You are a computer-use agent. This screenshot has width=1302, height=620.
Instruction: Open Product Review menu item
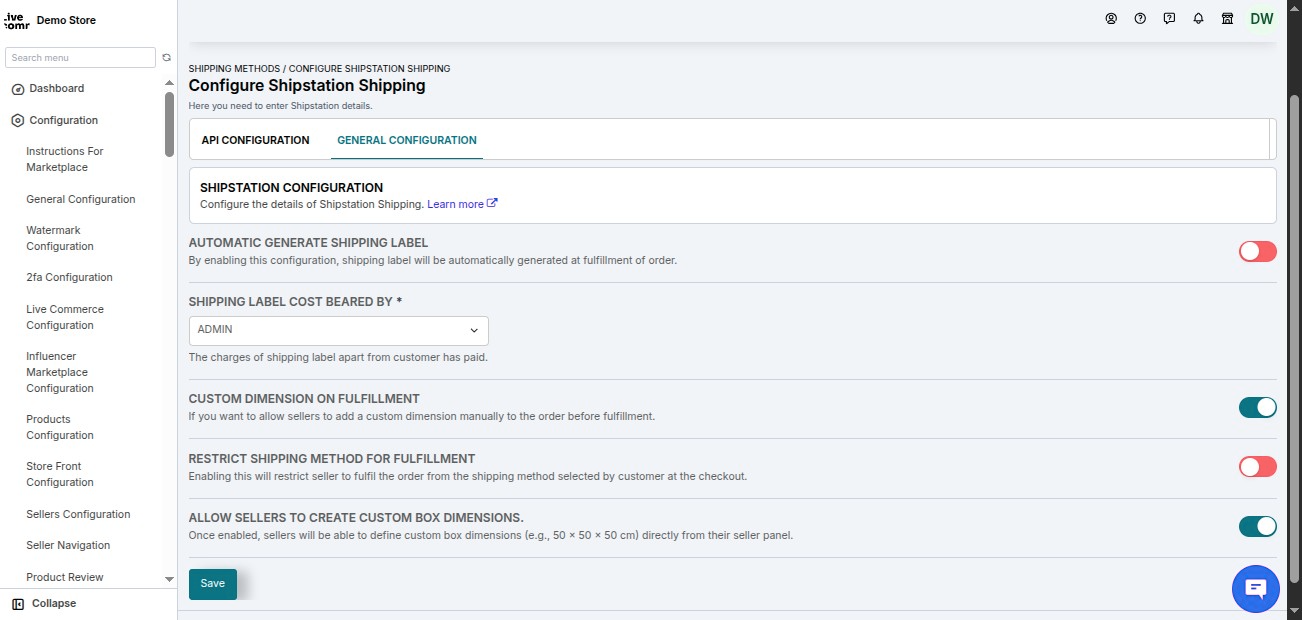65,578
